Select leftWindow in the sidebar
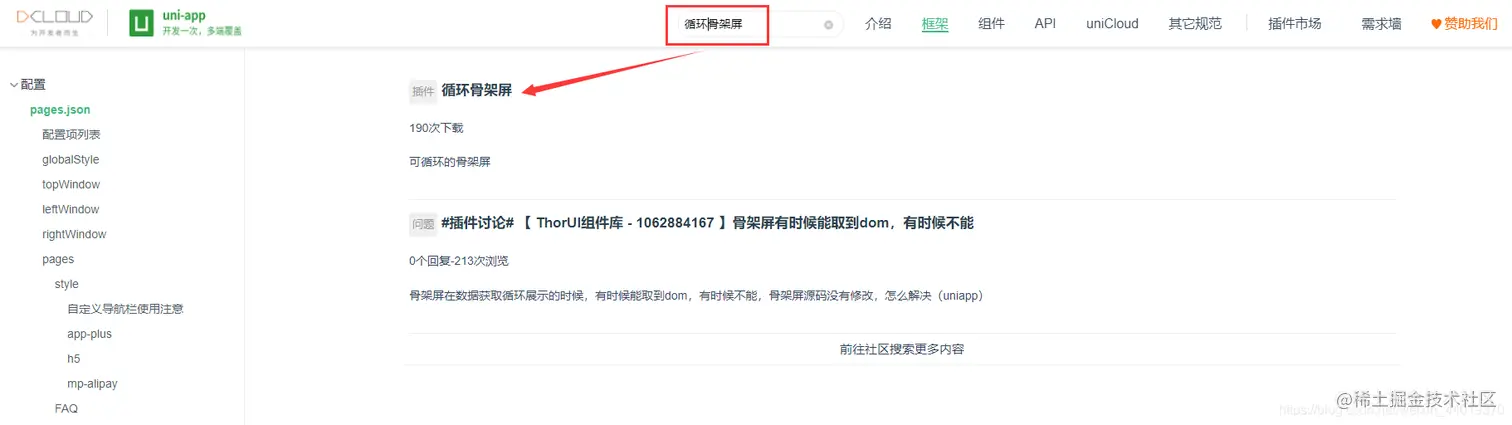This screenshot has width=1512, height=425. (x=70, y=210)
